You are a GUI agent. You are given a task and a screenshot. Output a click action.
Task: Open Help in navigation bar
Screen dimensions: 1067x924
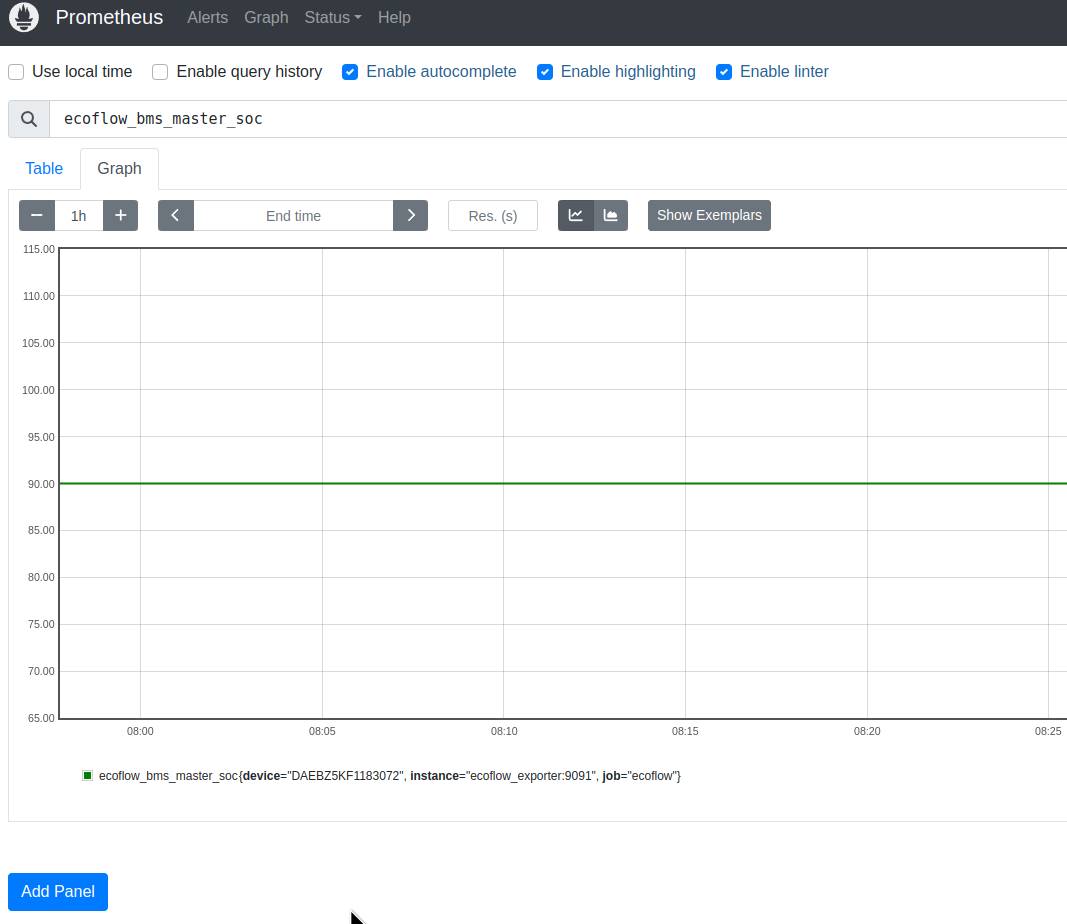tap(394, 18)
